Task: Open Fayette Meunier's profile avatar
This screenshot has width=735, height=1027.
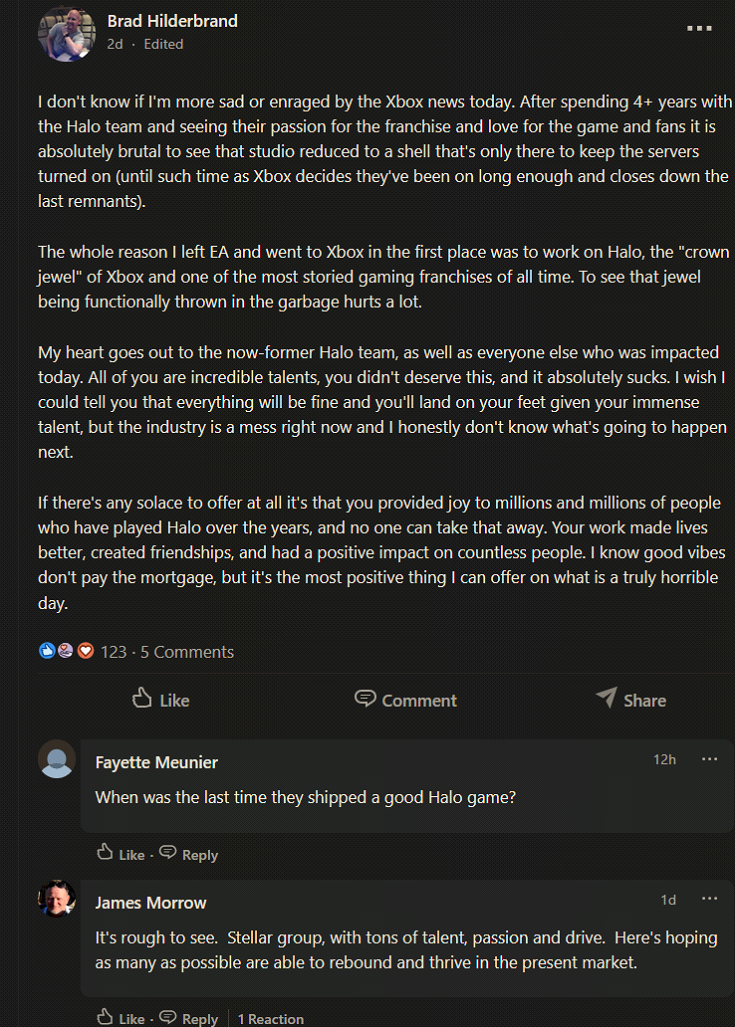Action: (57, 758)
